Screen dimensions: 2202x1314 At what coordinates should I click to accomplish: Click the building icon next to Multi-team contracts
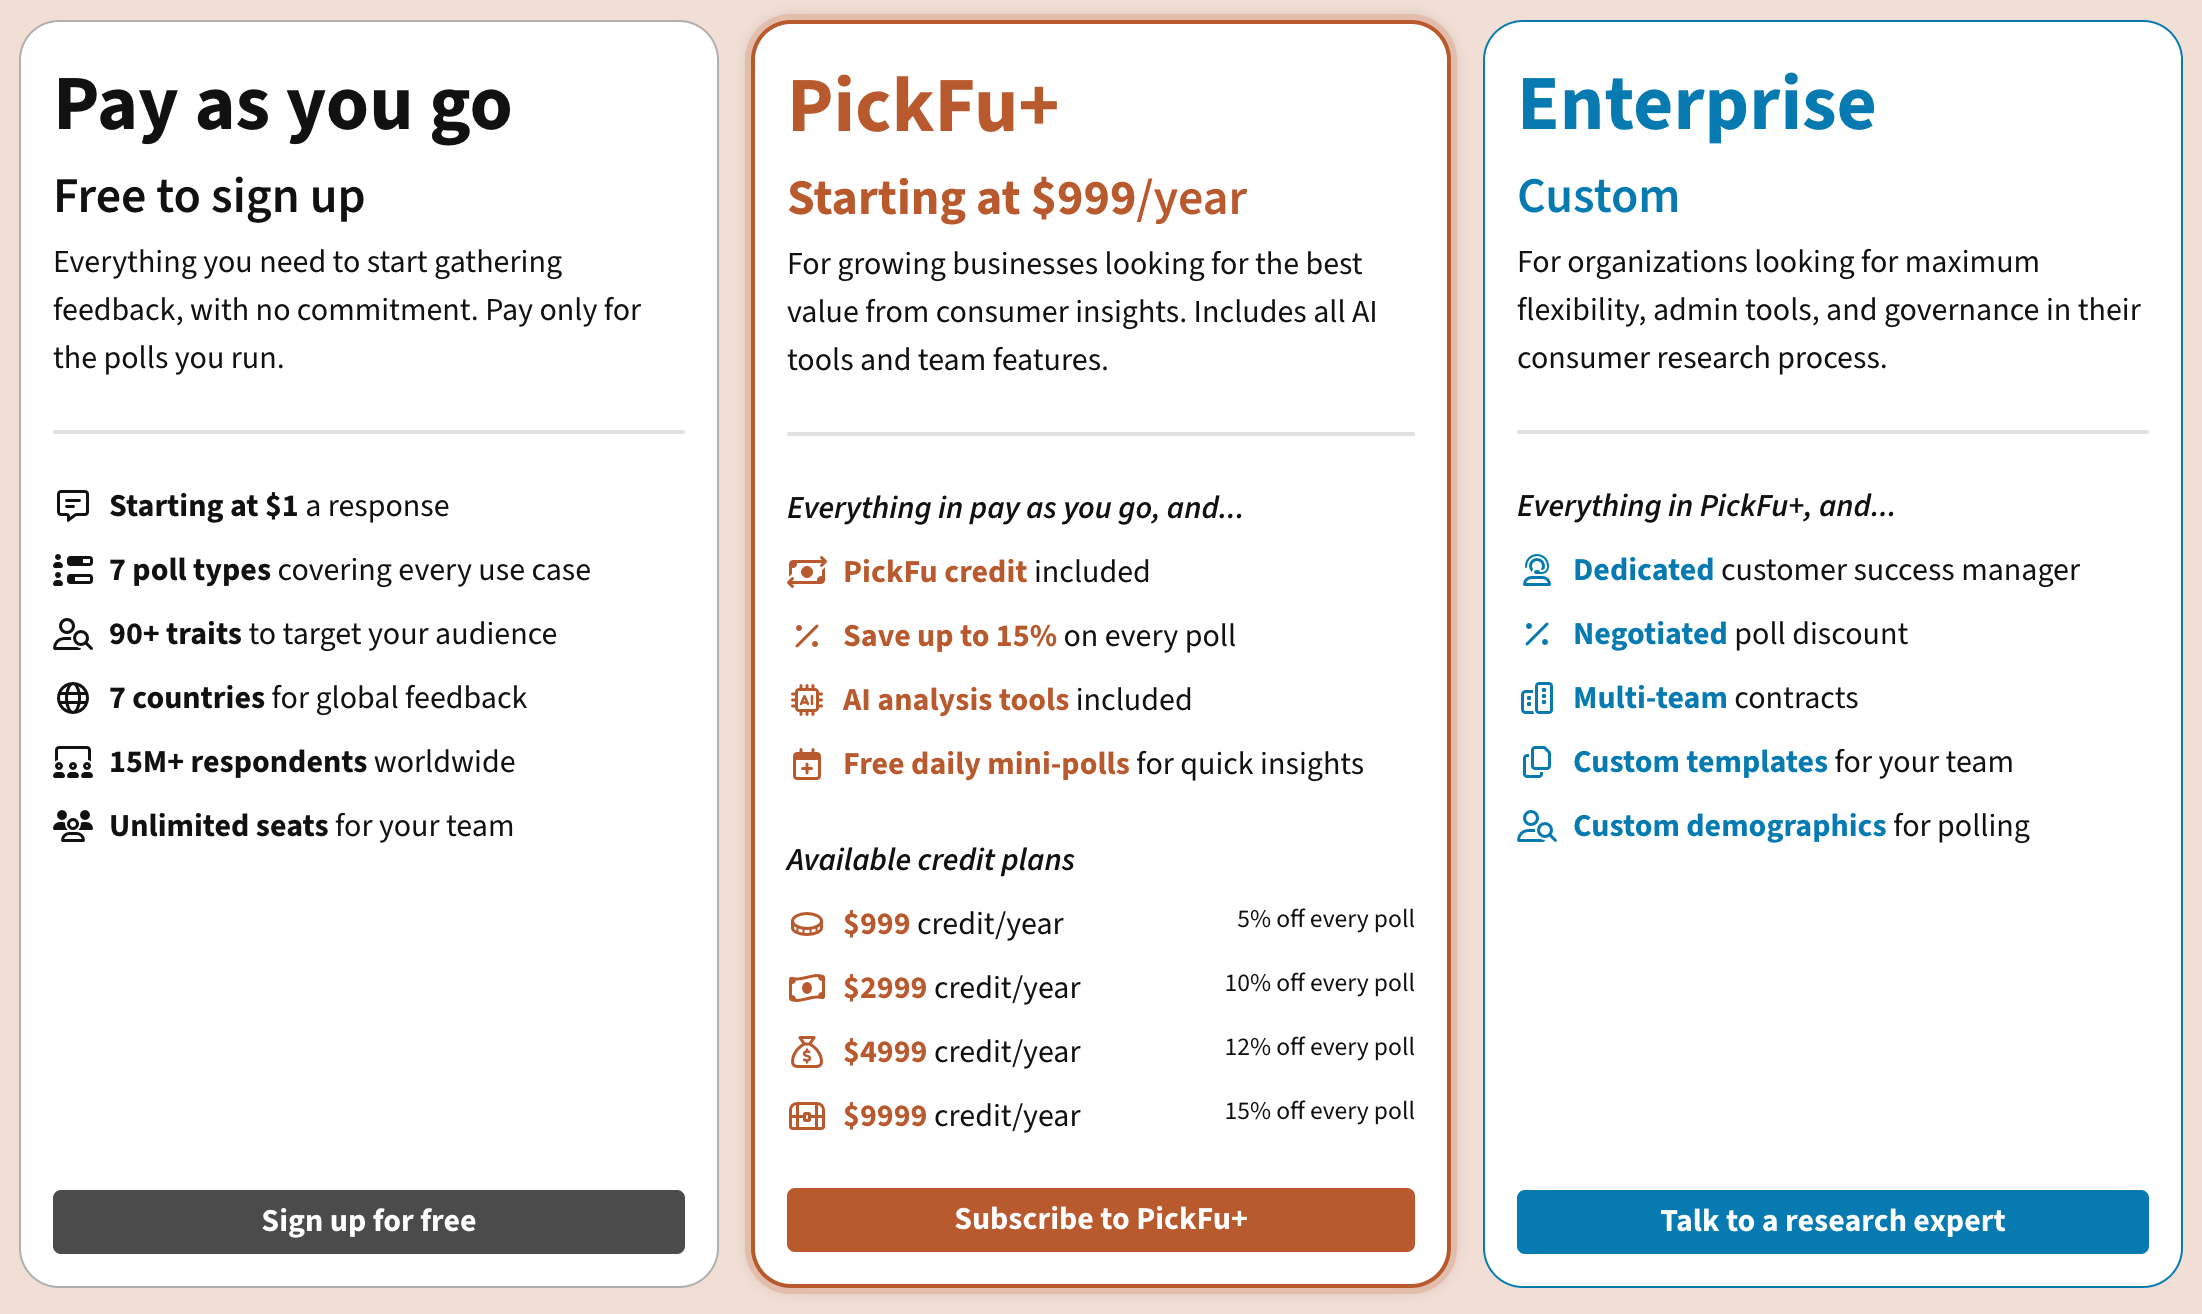coord(1537,698)
